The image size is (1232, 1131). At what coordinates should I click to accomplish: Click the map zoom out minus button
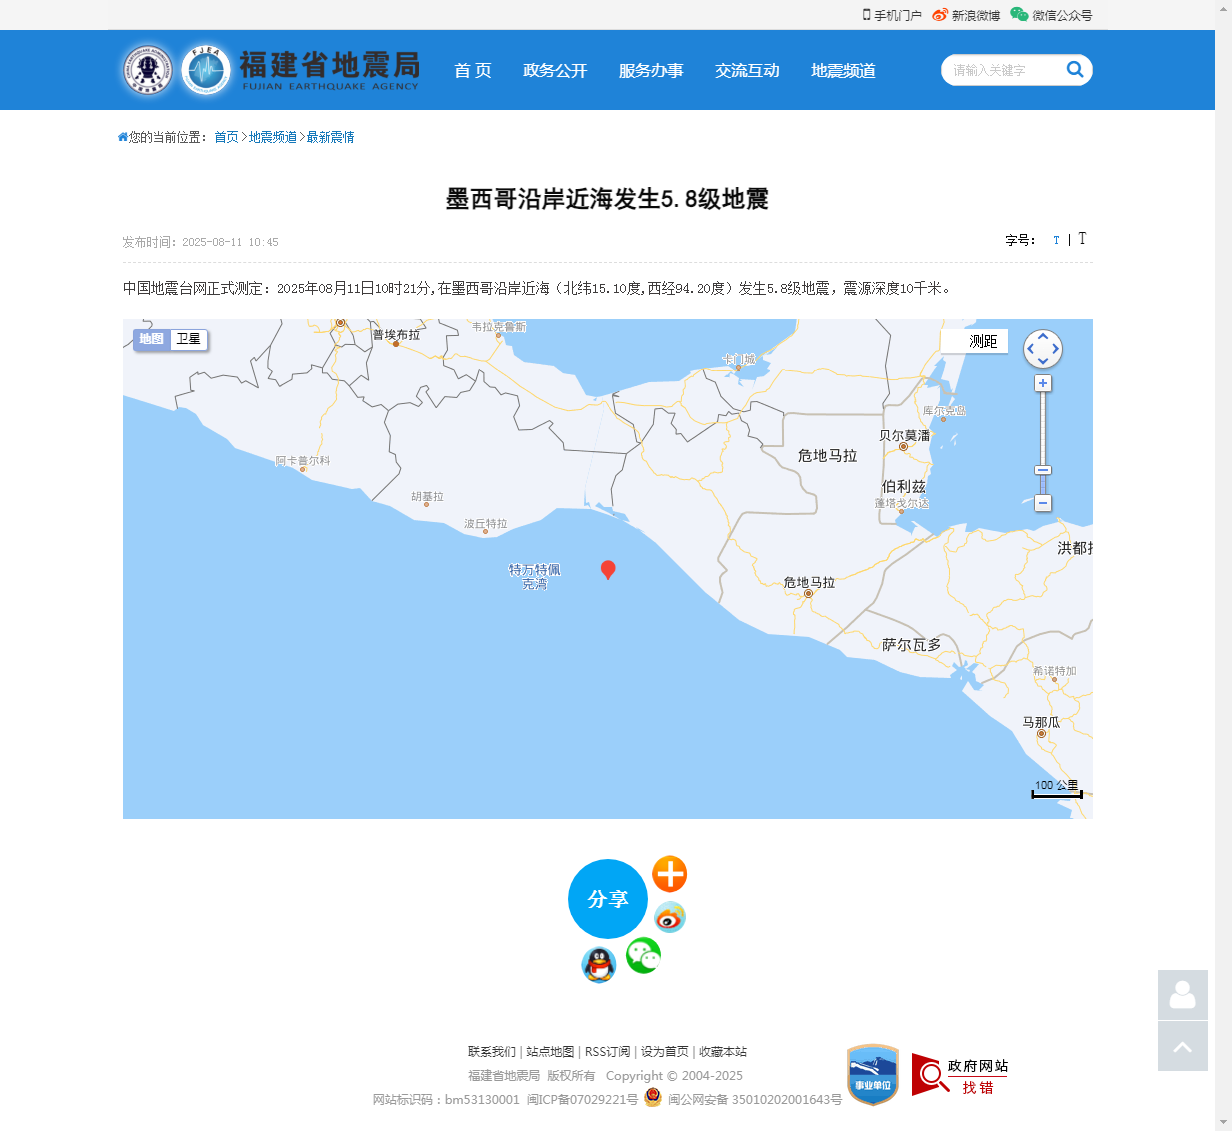click(1043, 503)
